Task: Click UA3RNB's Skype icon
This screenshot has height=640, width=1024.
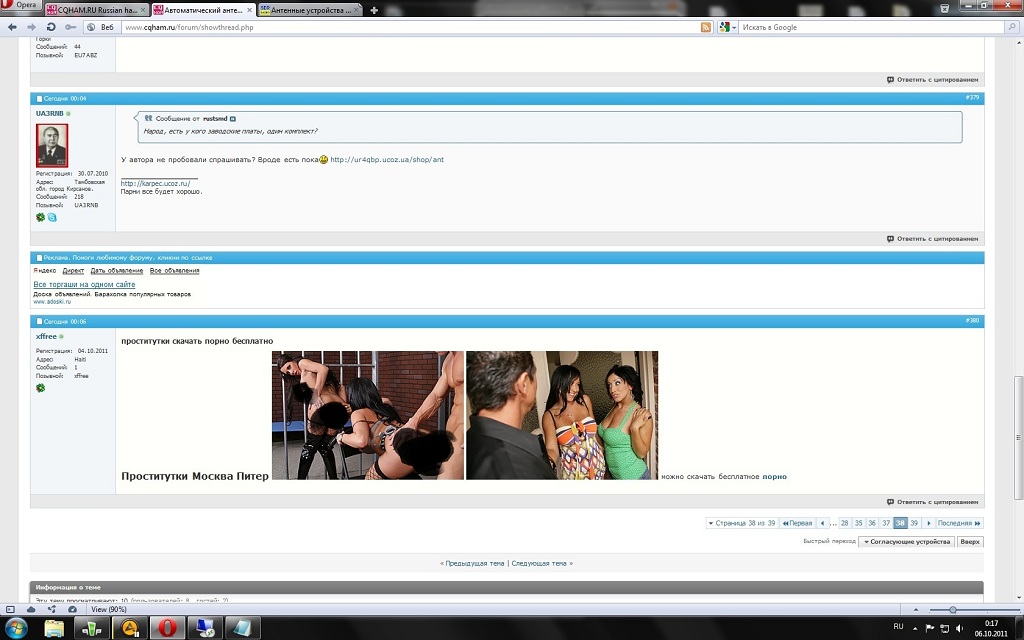Action: point(52,217)
